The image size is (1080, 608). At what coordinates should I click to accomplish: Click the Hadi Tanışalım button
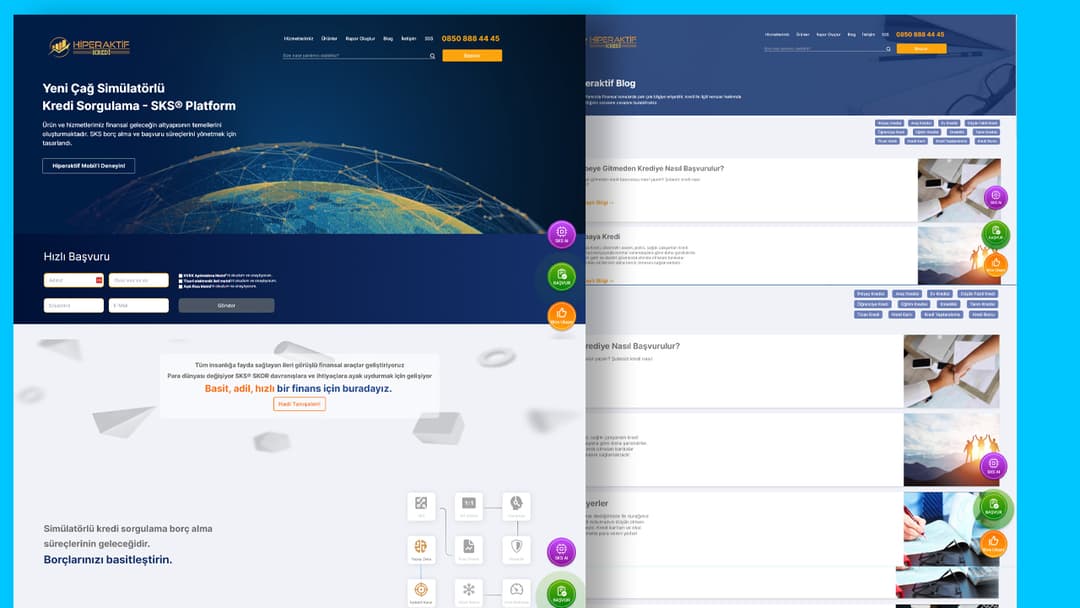(299, 404)
